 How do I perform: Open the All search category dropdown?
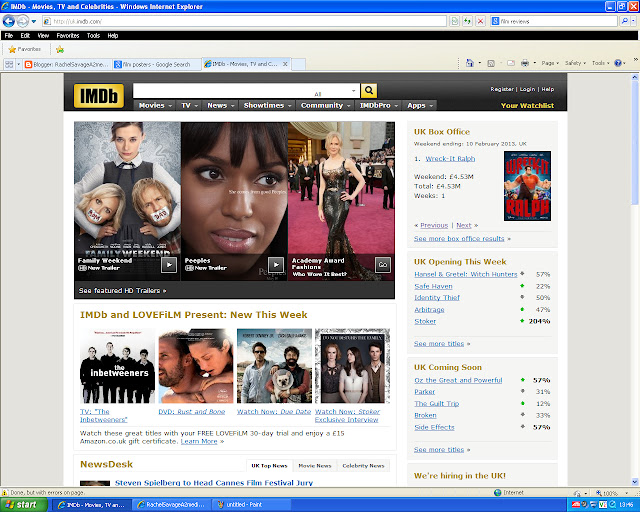point(336,91)
